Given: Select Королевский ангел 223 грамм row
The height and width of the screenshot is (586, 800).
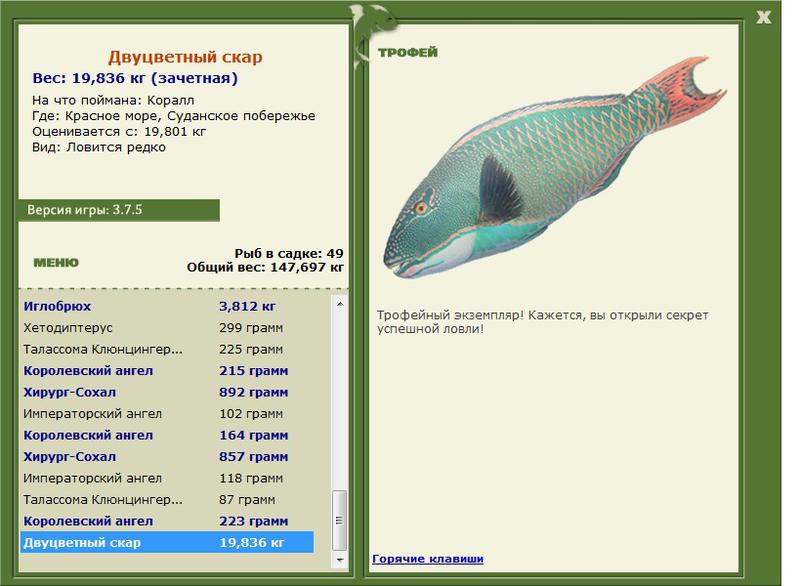Looking at the screenshot, I should pyautogui.click(x=167, y=521).
